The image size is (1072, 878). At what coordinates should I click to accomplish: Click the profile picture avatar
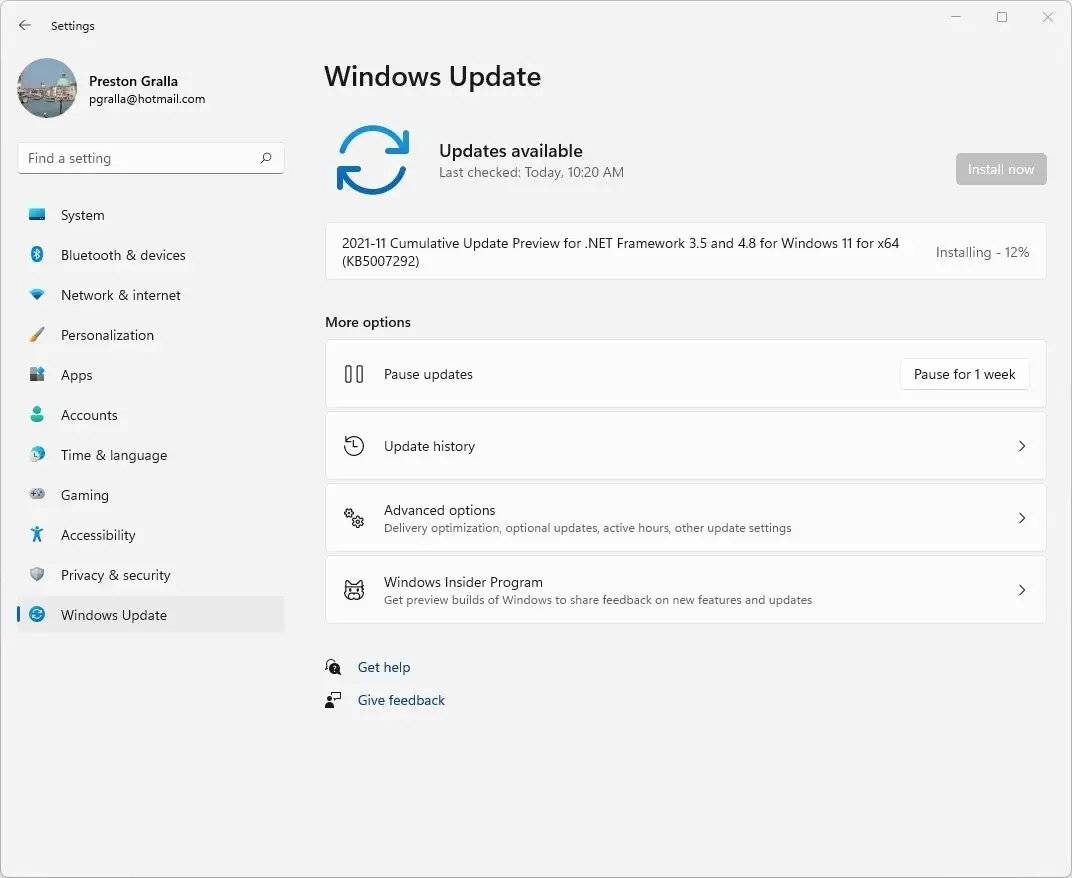[47, 88]
